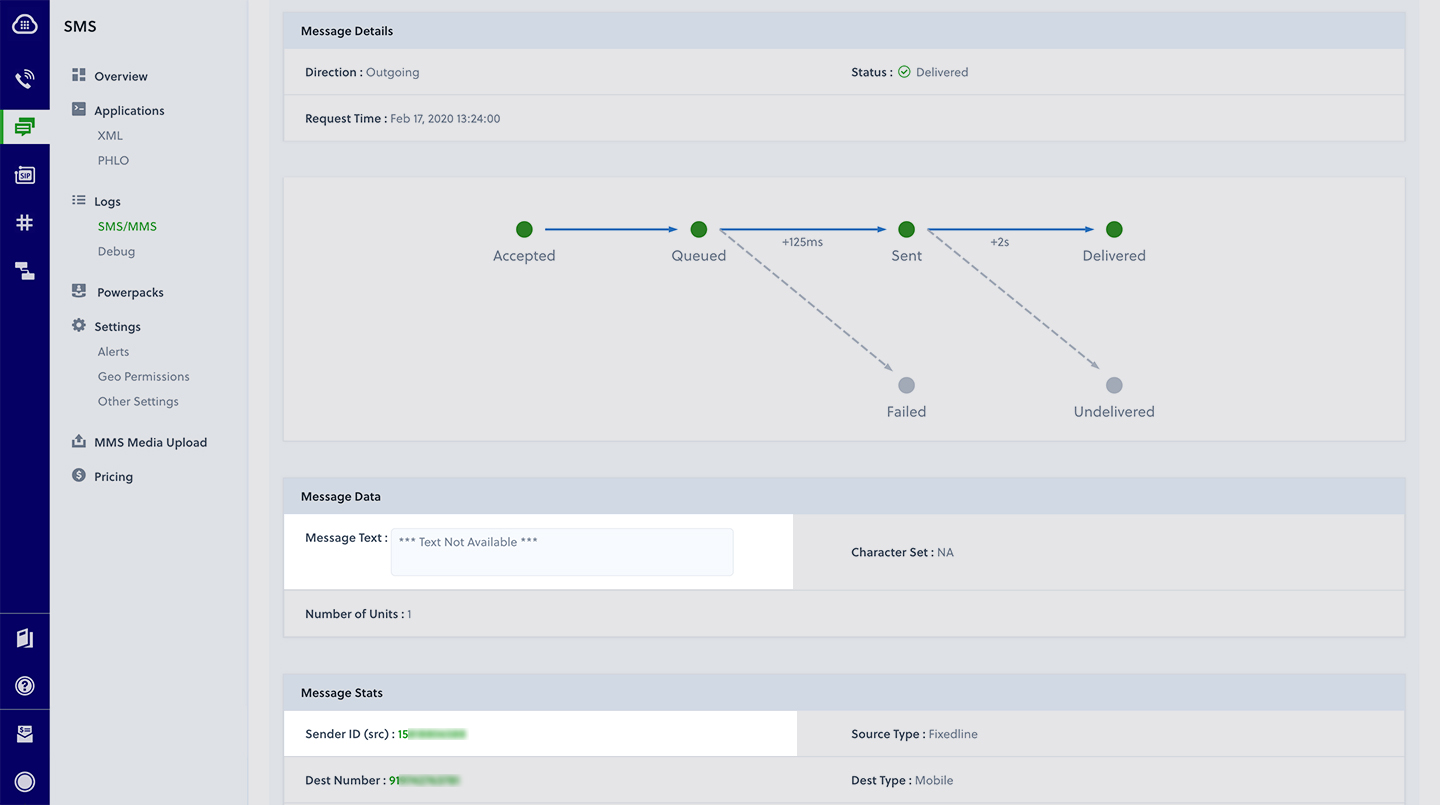Viewport: 1440px width, 805px height.
Task: Open the Pricing page
Action: (113, 476)
